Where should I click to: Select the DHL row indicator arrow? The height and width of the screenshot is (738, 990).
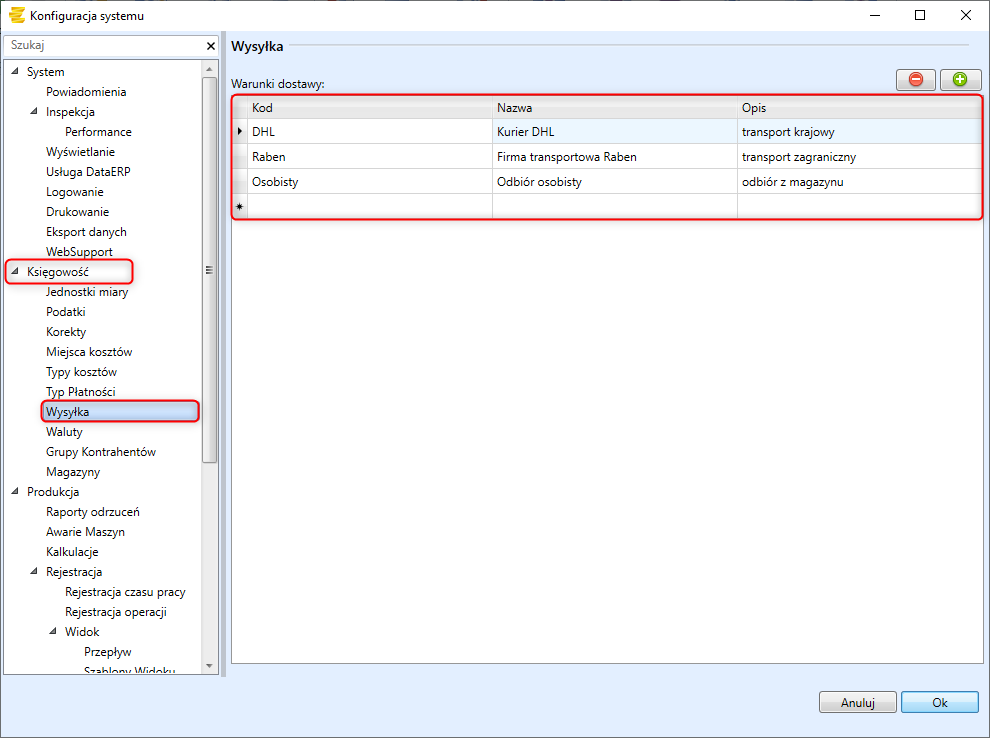(x=239, y=131)
